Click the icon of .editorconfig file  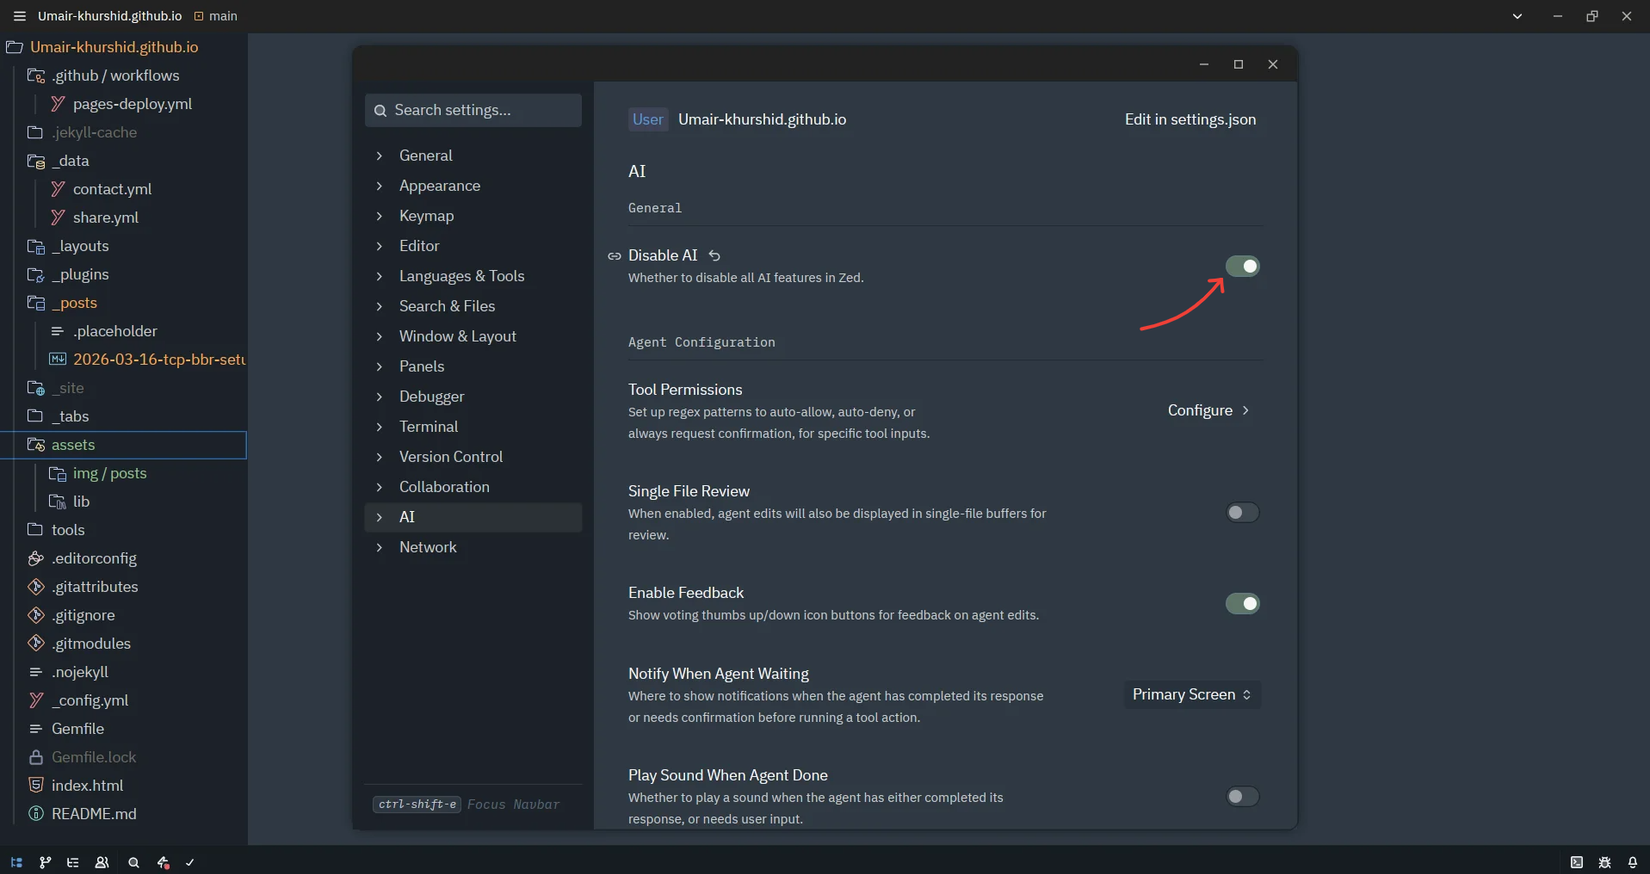[x=36, y=558]
